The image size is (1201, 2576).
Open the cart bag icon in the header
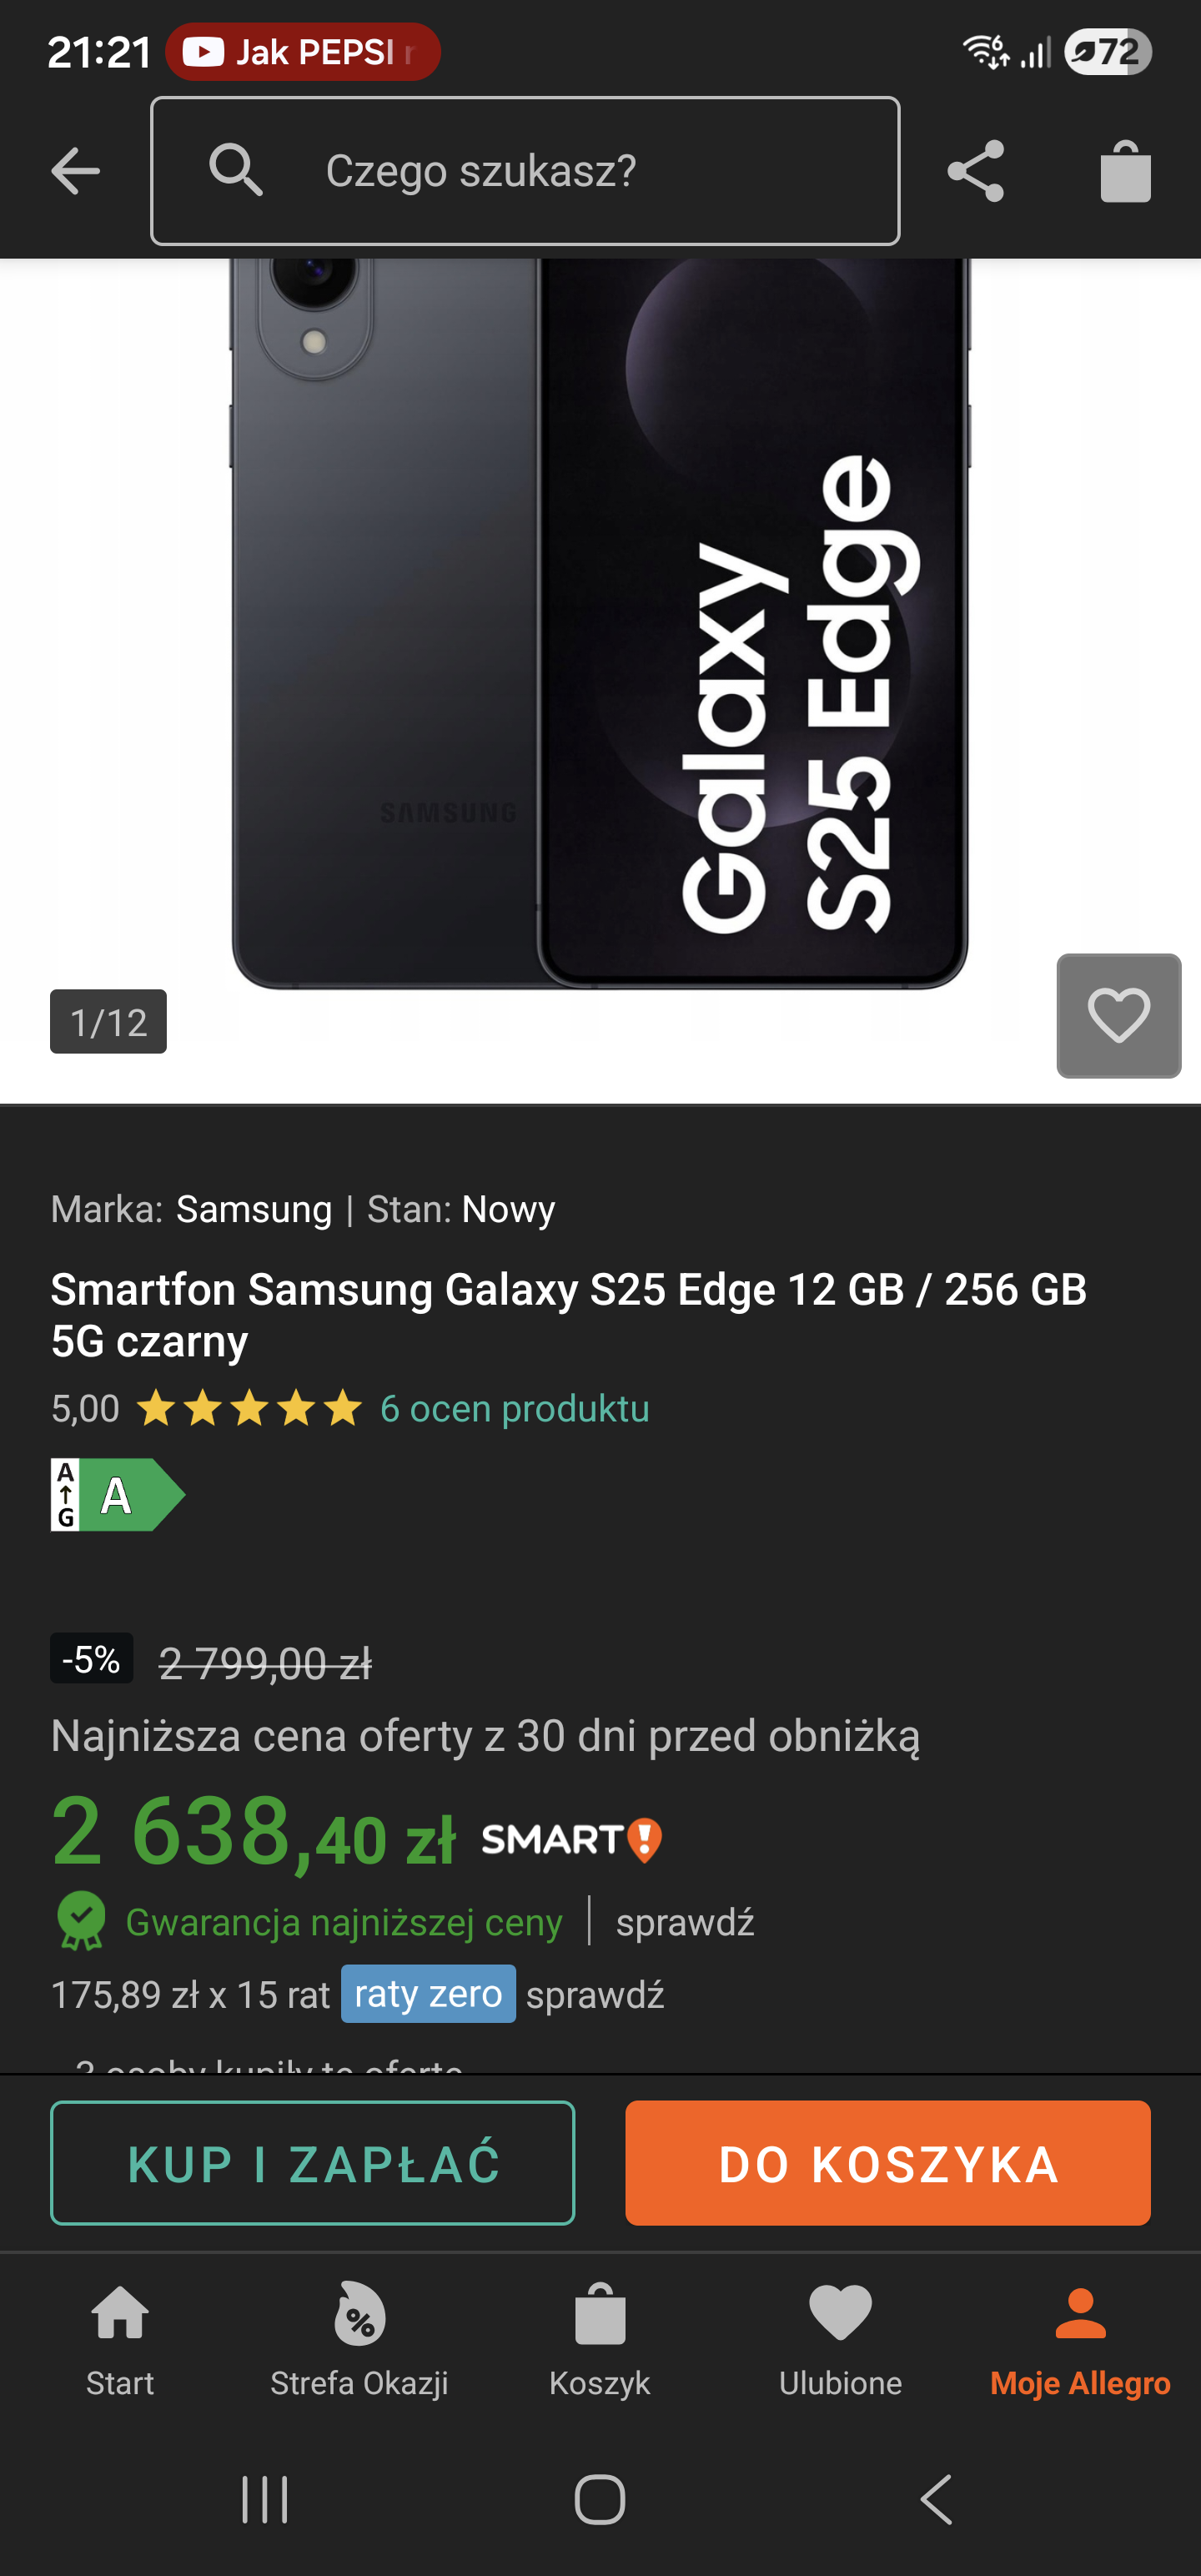[x=1125, y=171]
